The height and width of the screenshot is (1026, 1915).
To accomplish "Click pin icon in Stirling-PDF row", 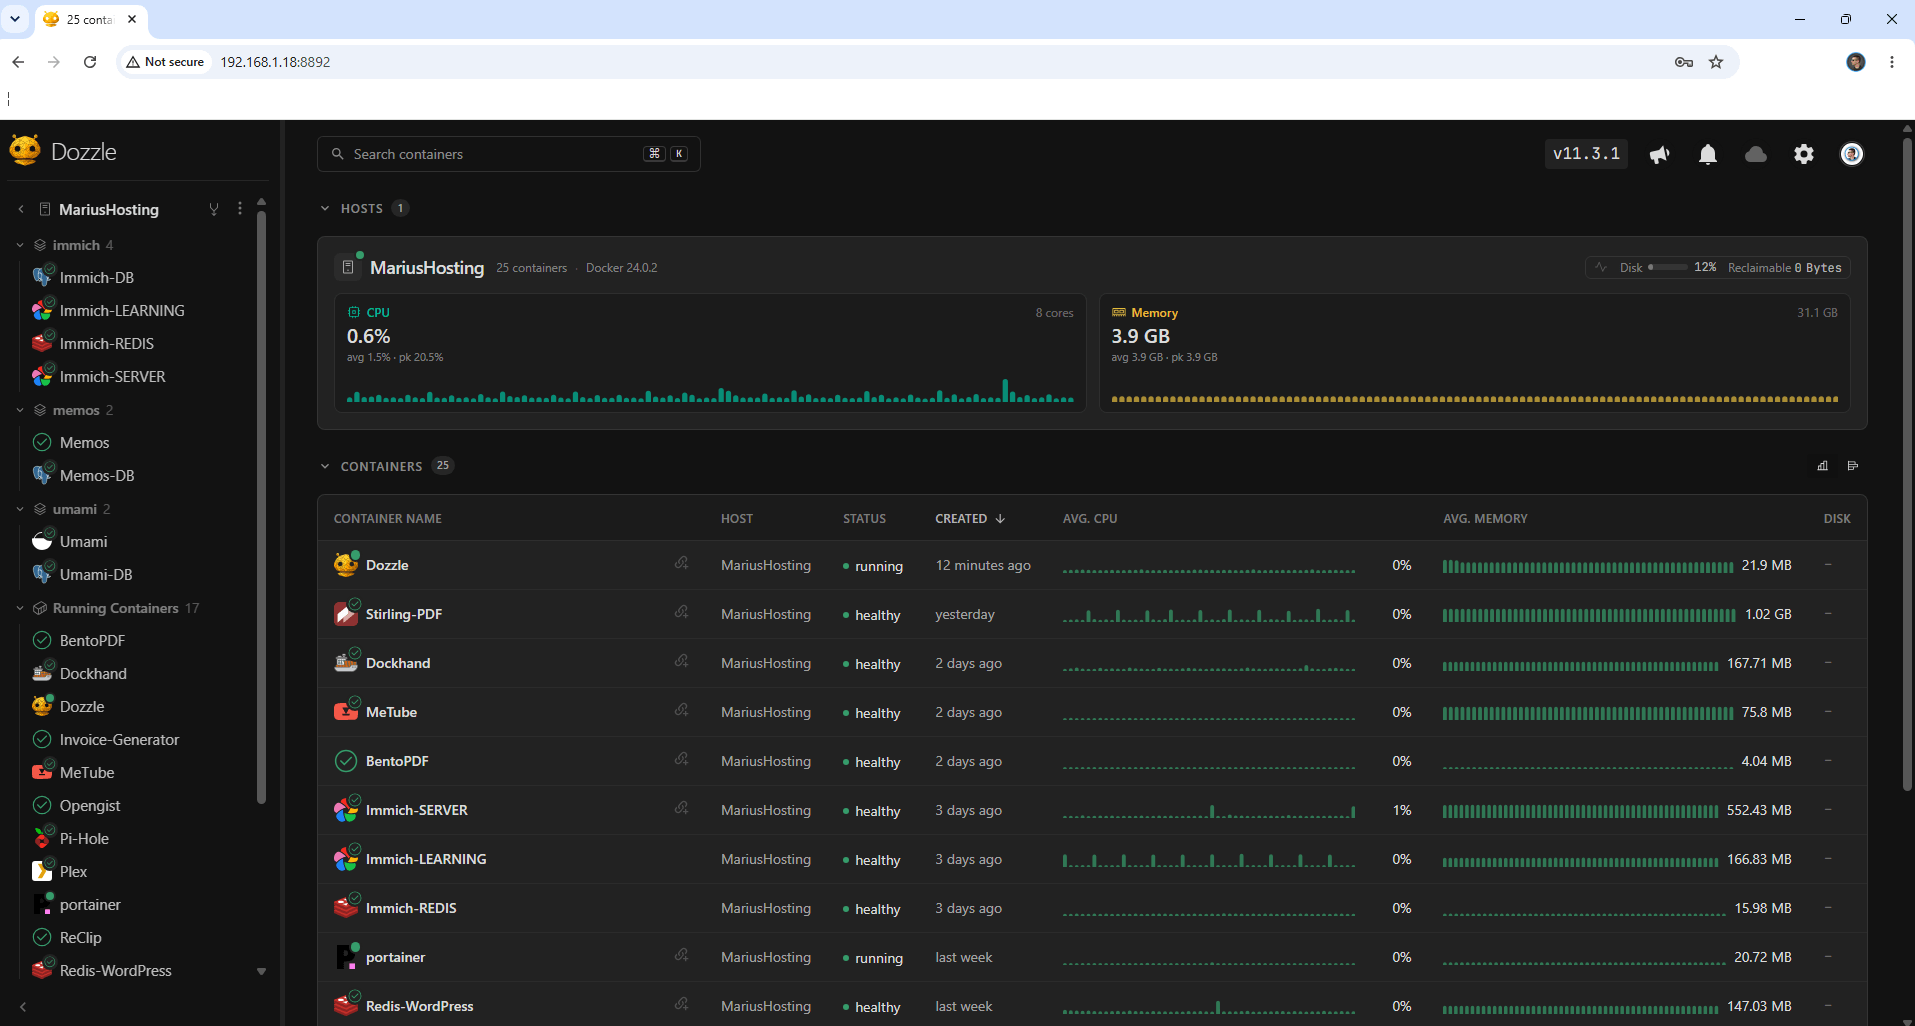I will [681, 613].
